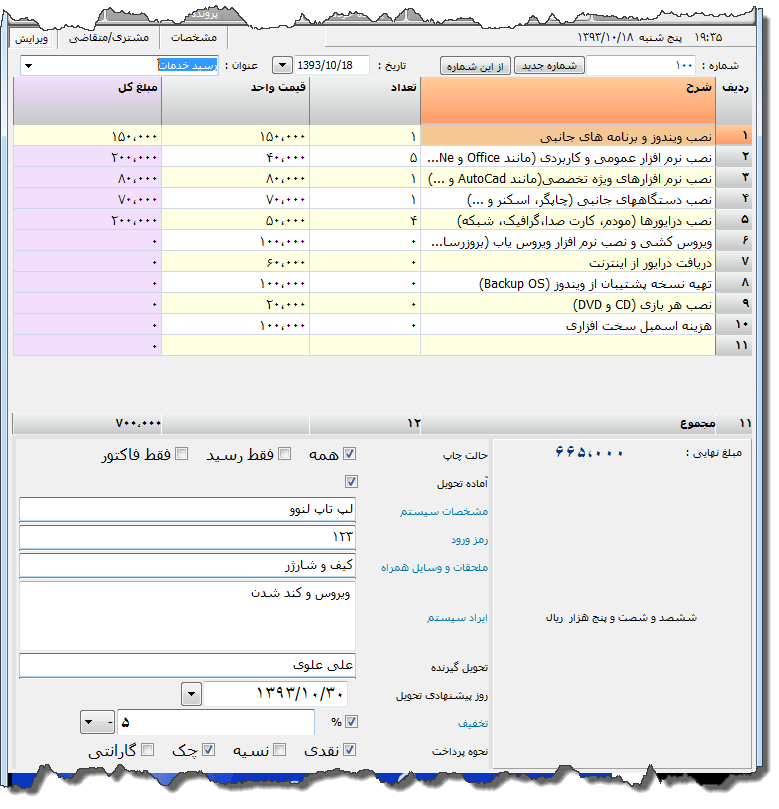The width and height of the screenshot is (779, 809).
Task: Click the discount value field showing ۵
Action: point(216,722)
